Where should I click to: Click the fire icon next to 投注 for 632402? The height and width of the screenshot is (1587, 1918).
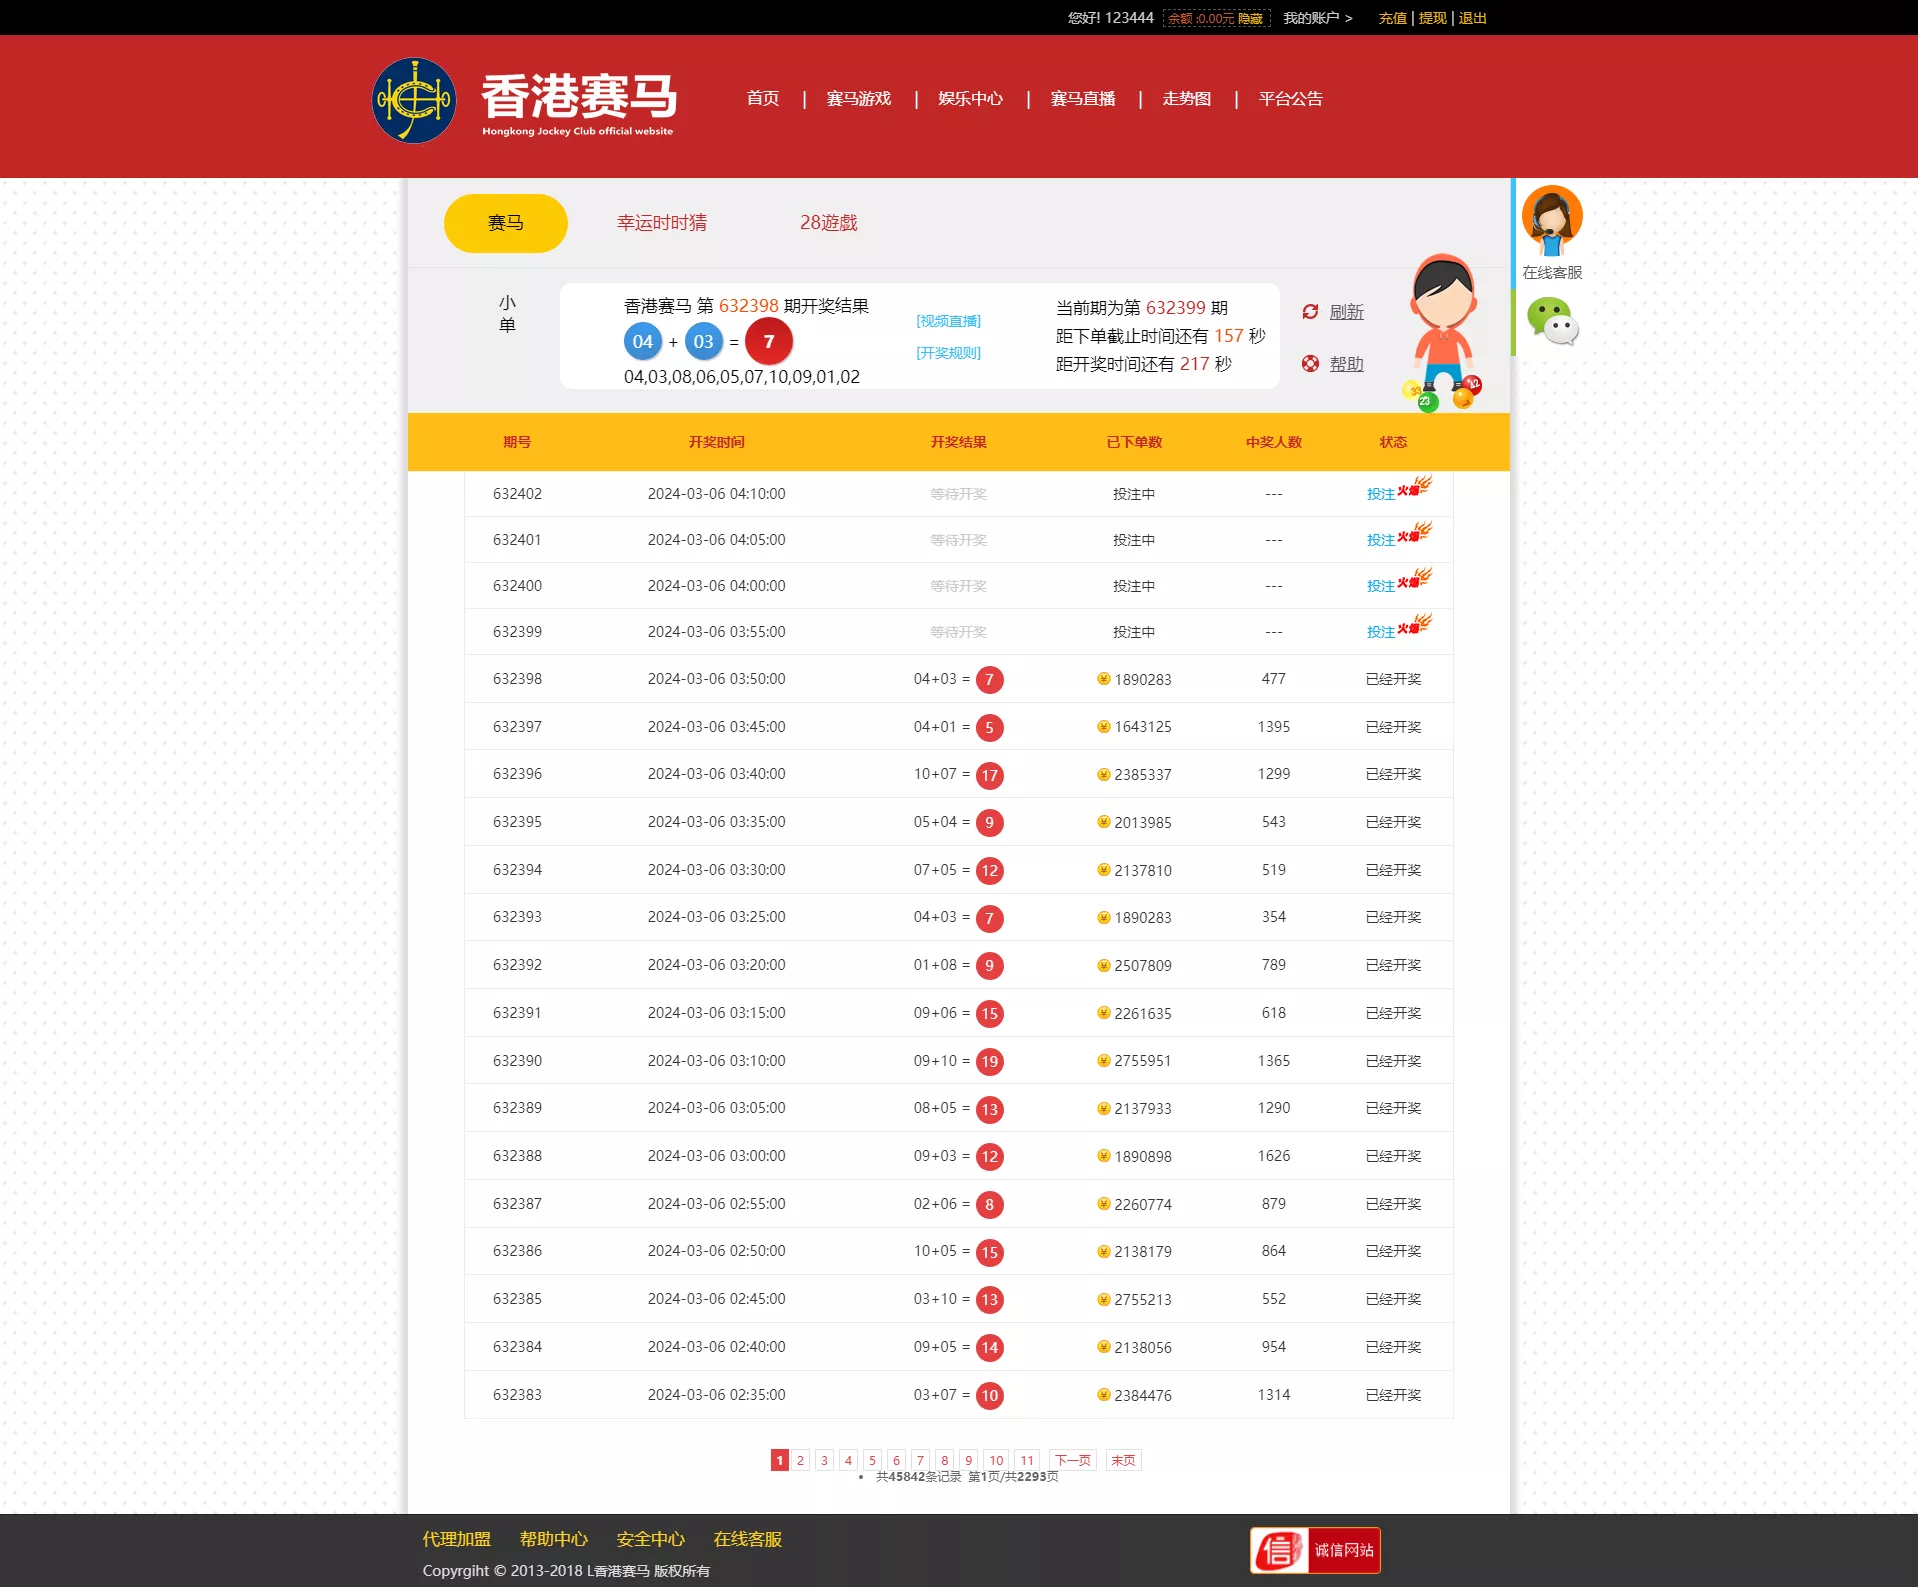[x=1417, y=486]
